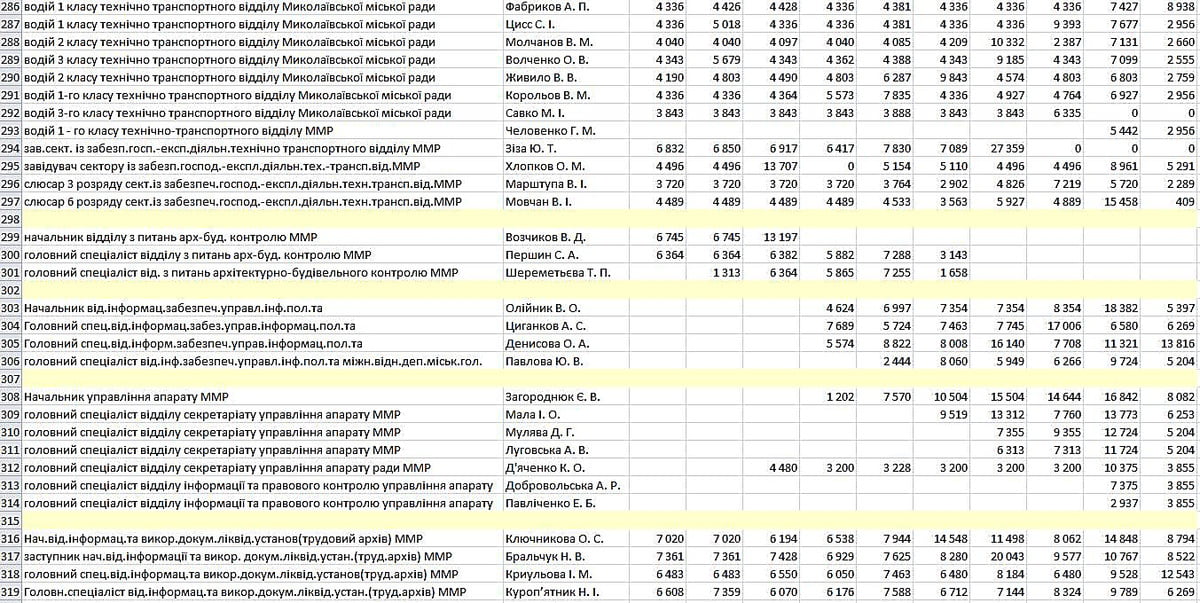Click row number 307 header
1200x603 pixels.
click(x=11, y=380)
